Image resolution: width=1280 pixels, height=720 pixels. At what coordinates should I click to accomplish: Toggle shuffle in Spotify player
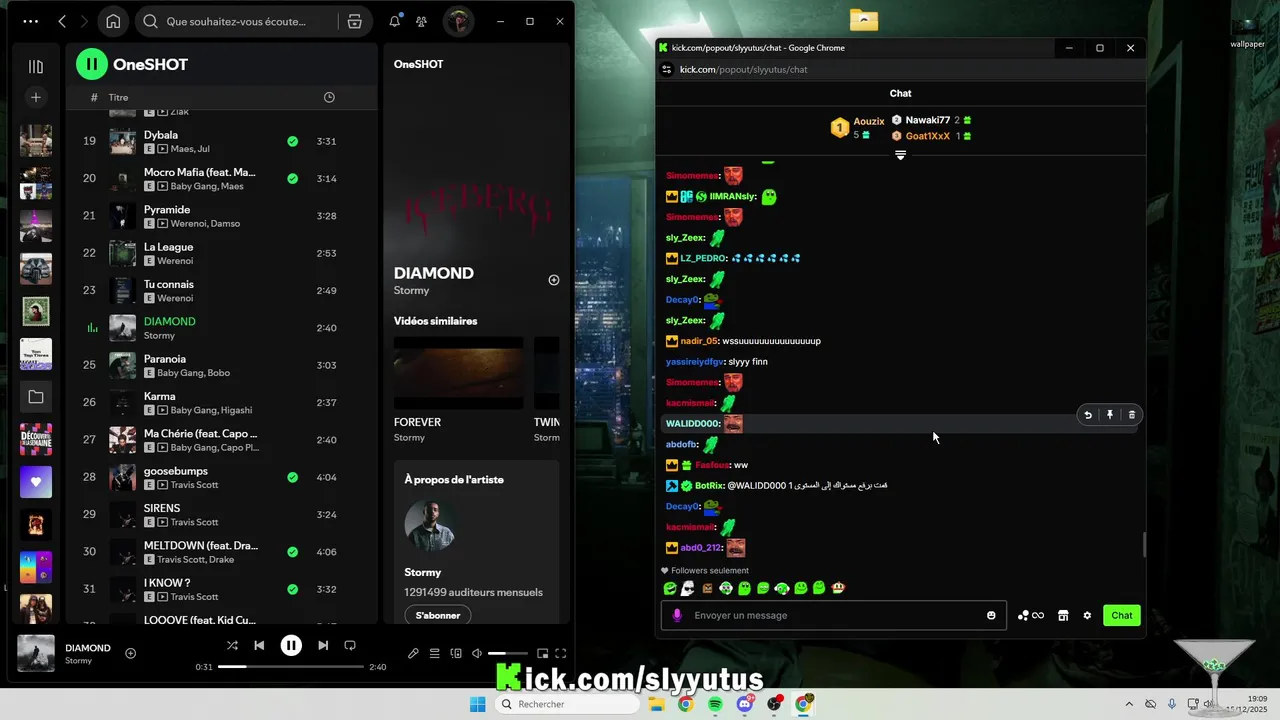point(232,645)
